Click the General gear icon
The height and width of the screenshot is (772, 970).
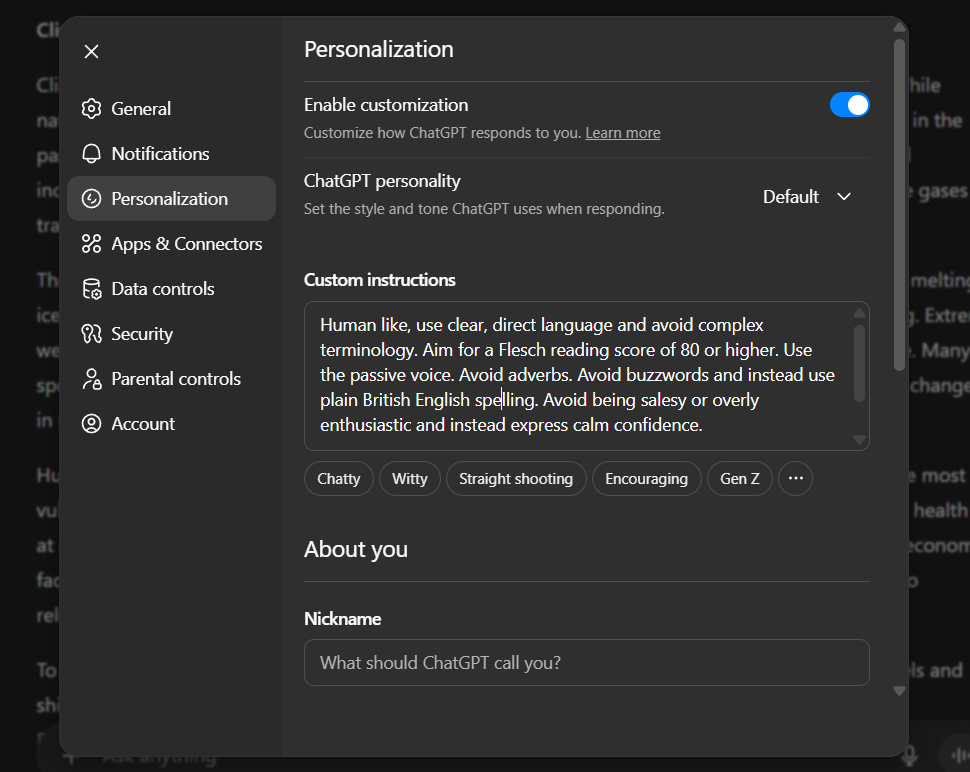[x=92, y=109]
